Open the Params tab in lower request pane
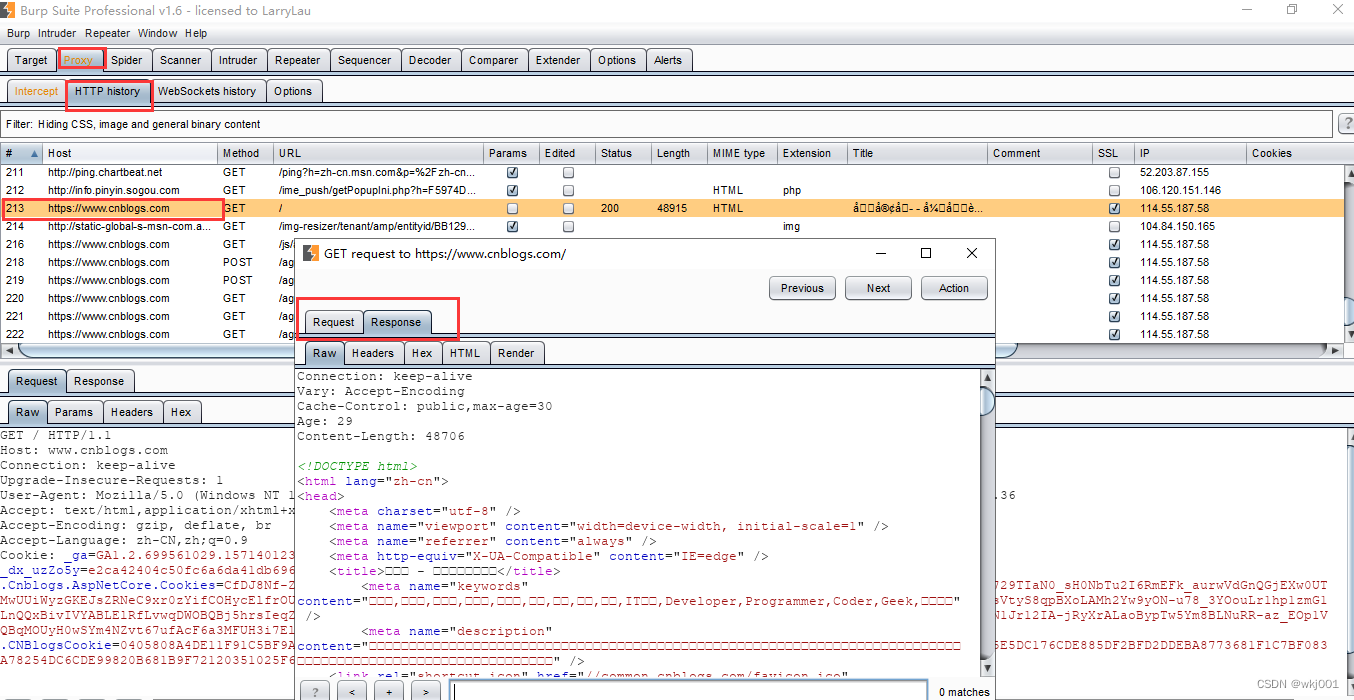 point(74,412)
